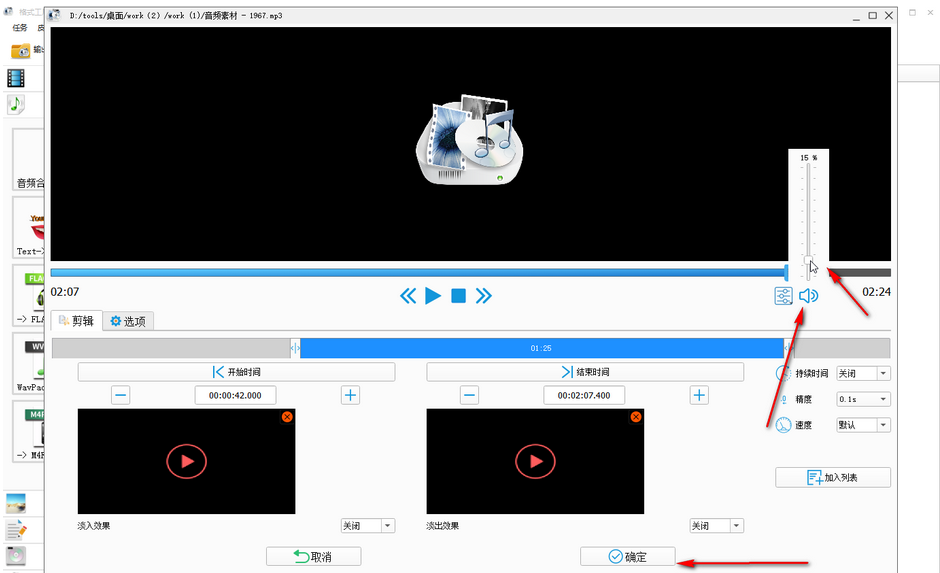Select the -> M4R format tile
The height and width of the screenshot is (573, 940).
pos(29,432)
